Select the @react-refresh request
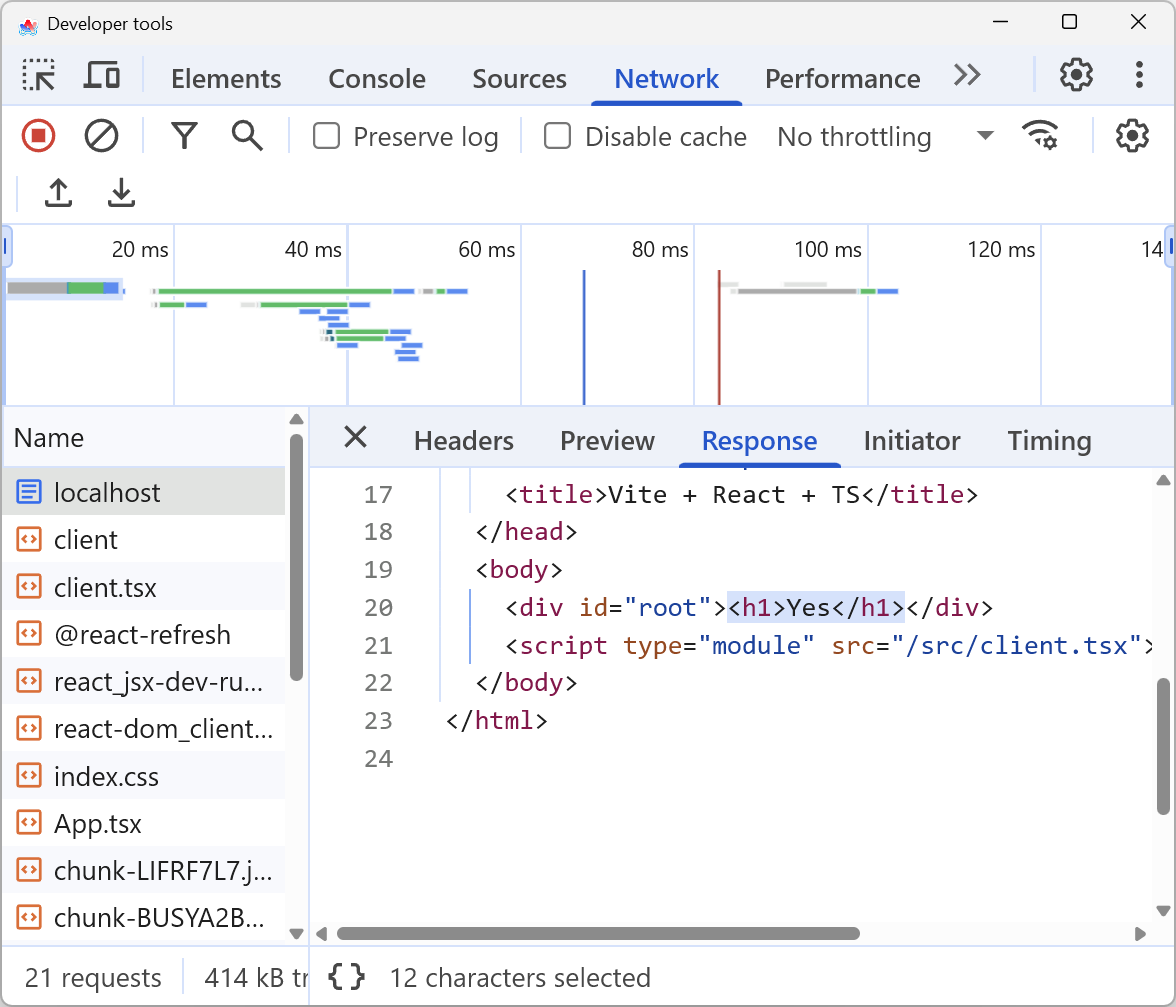This screenshot has width=1176, height=1007. [145, 634]
